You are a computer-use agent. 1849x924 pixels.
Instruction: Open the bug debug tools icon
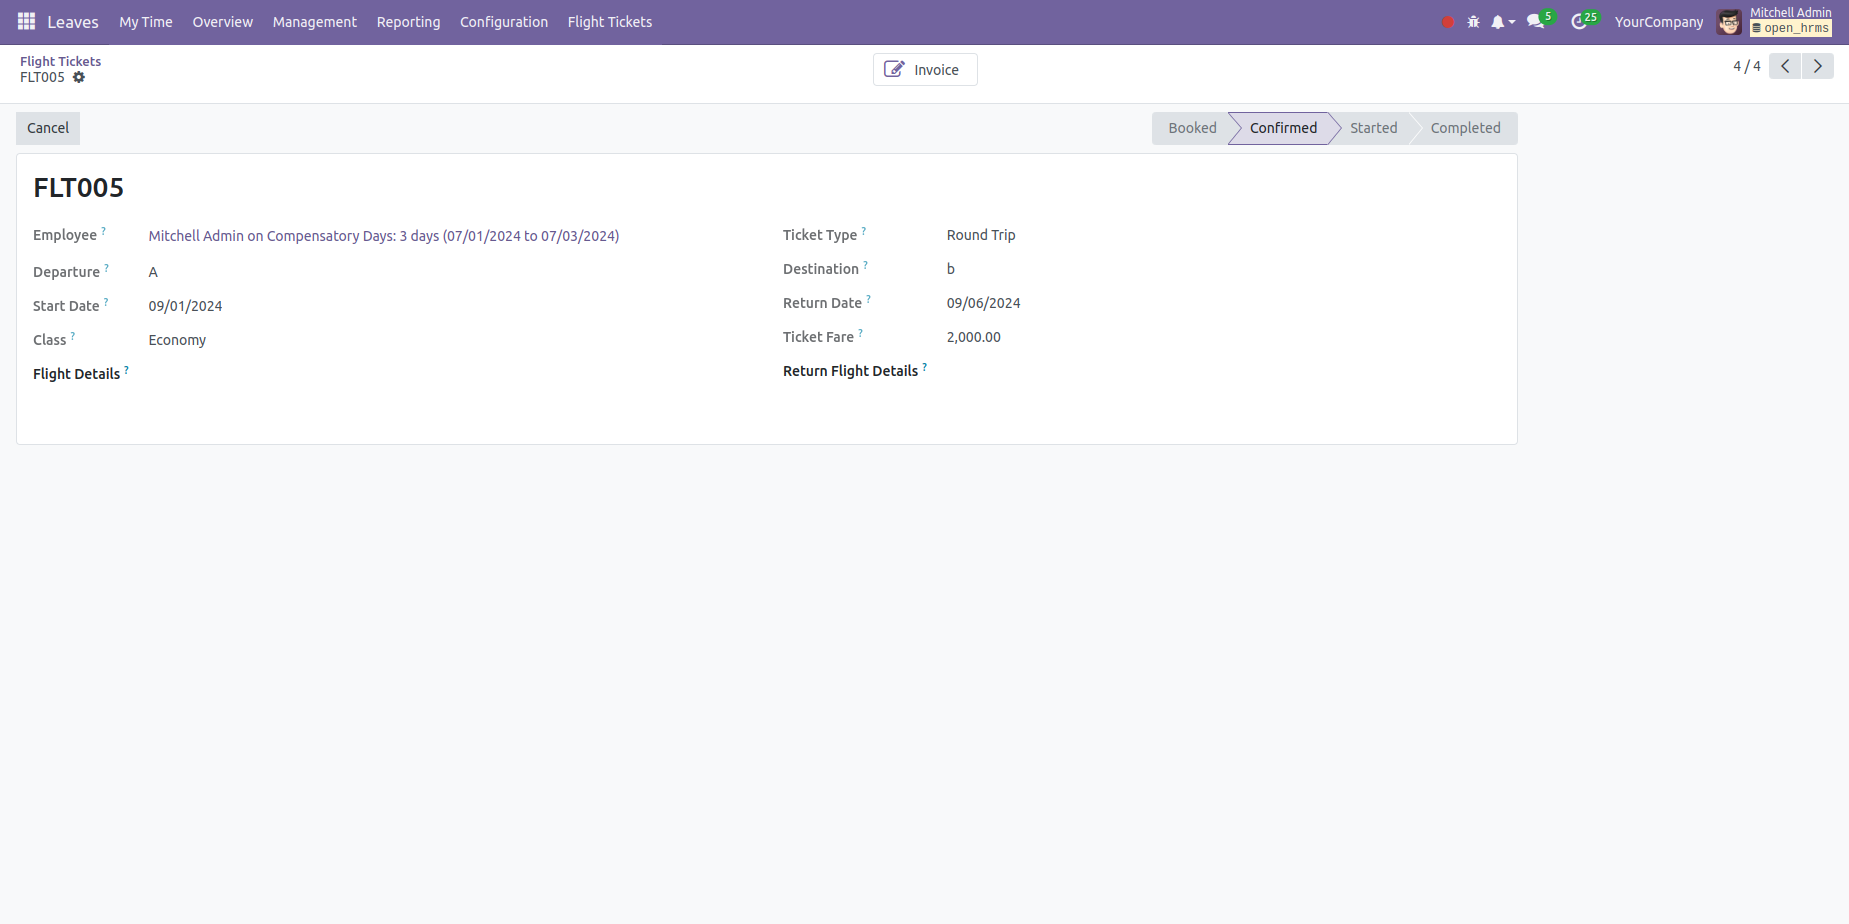point(1473,22)
